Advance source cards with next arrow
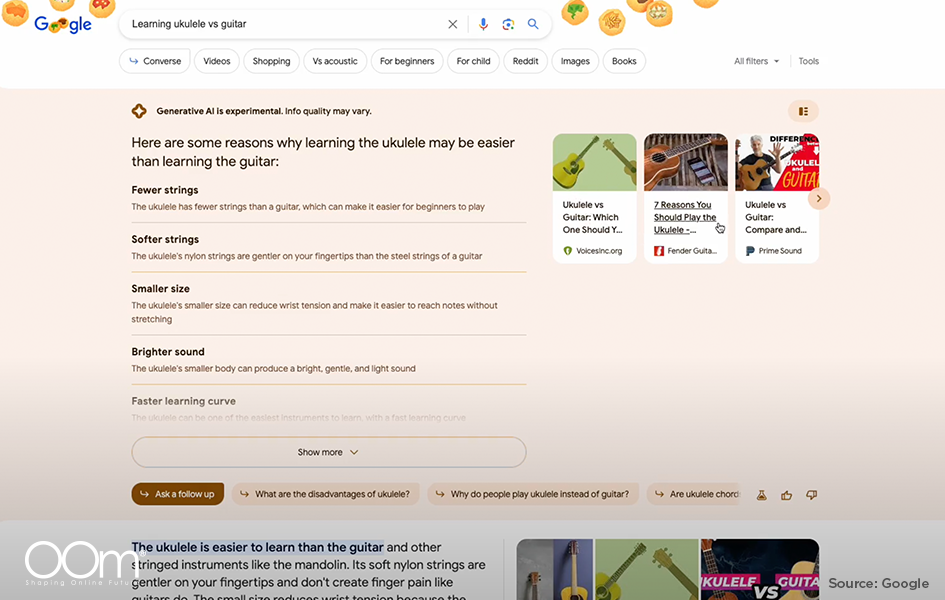This screenshot has width=945, height=600. [x=818, y=199]
